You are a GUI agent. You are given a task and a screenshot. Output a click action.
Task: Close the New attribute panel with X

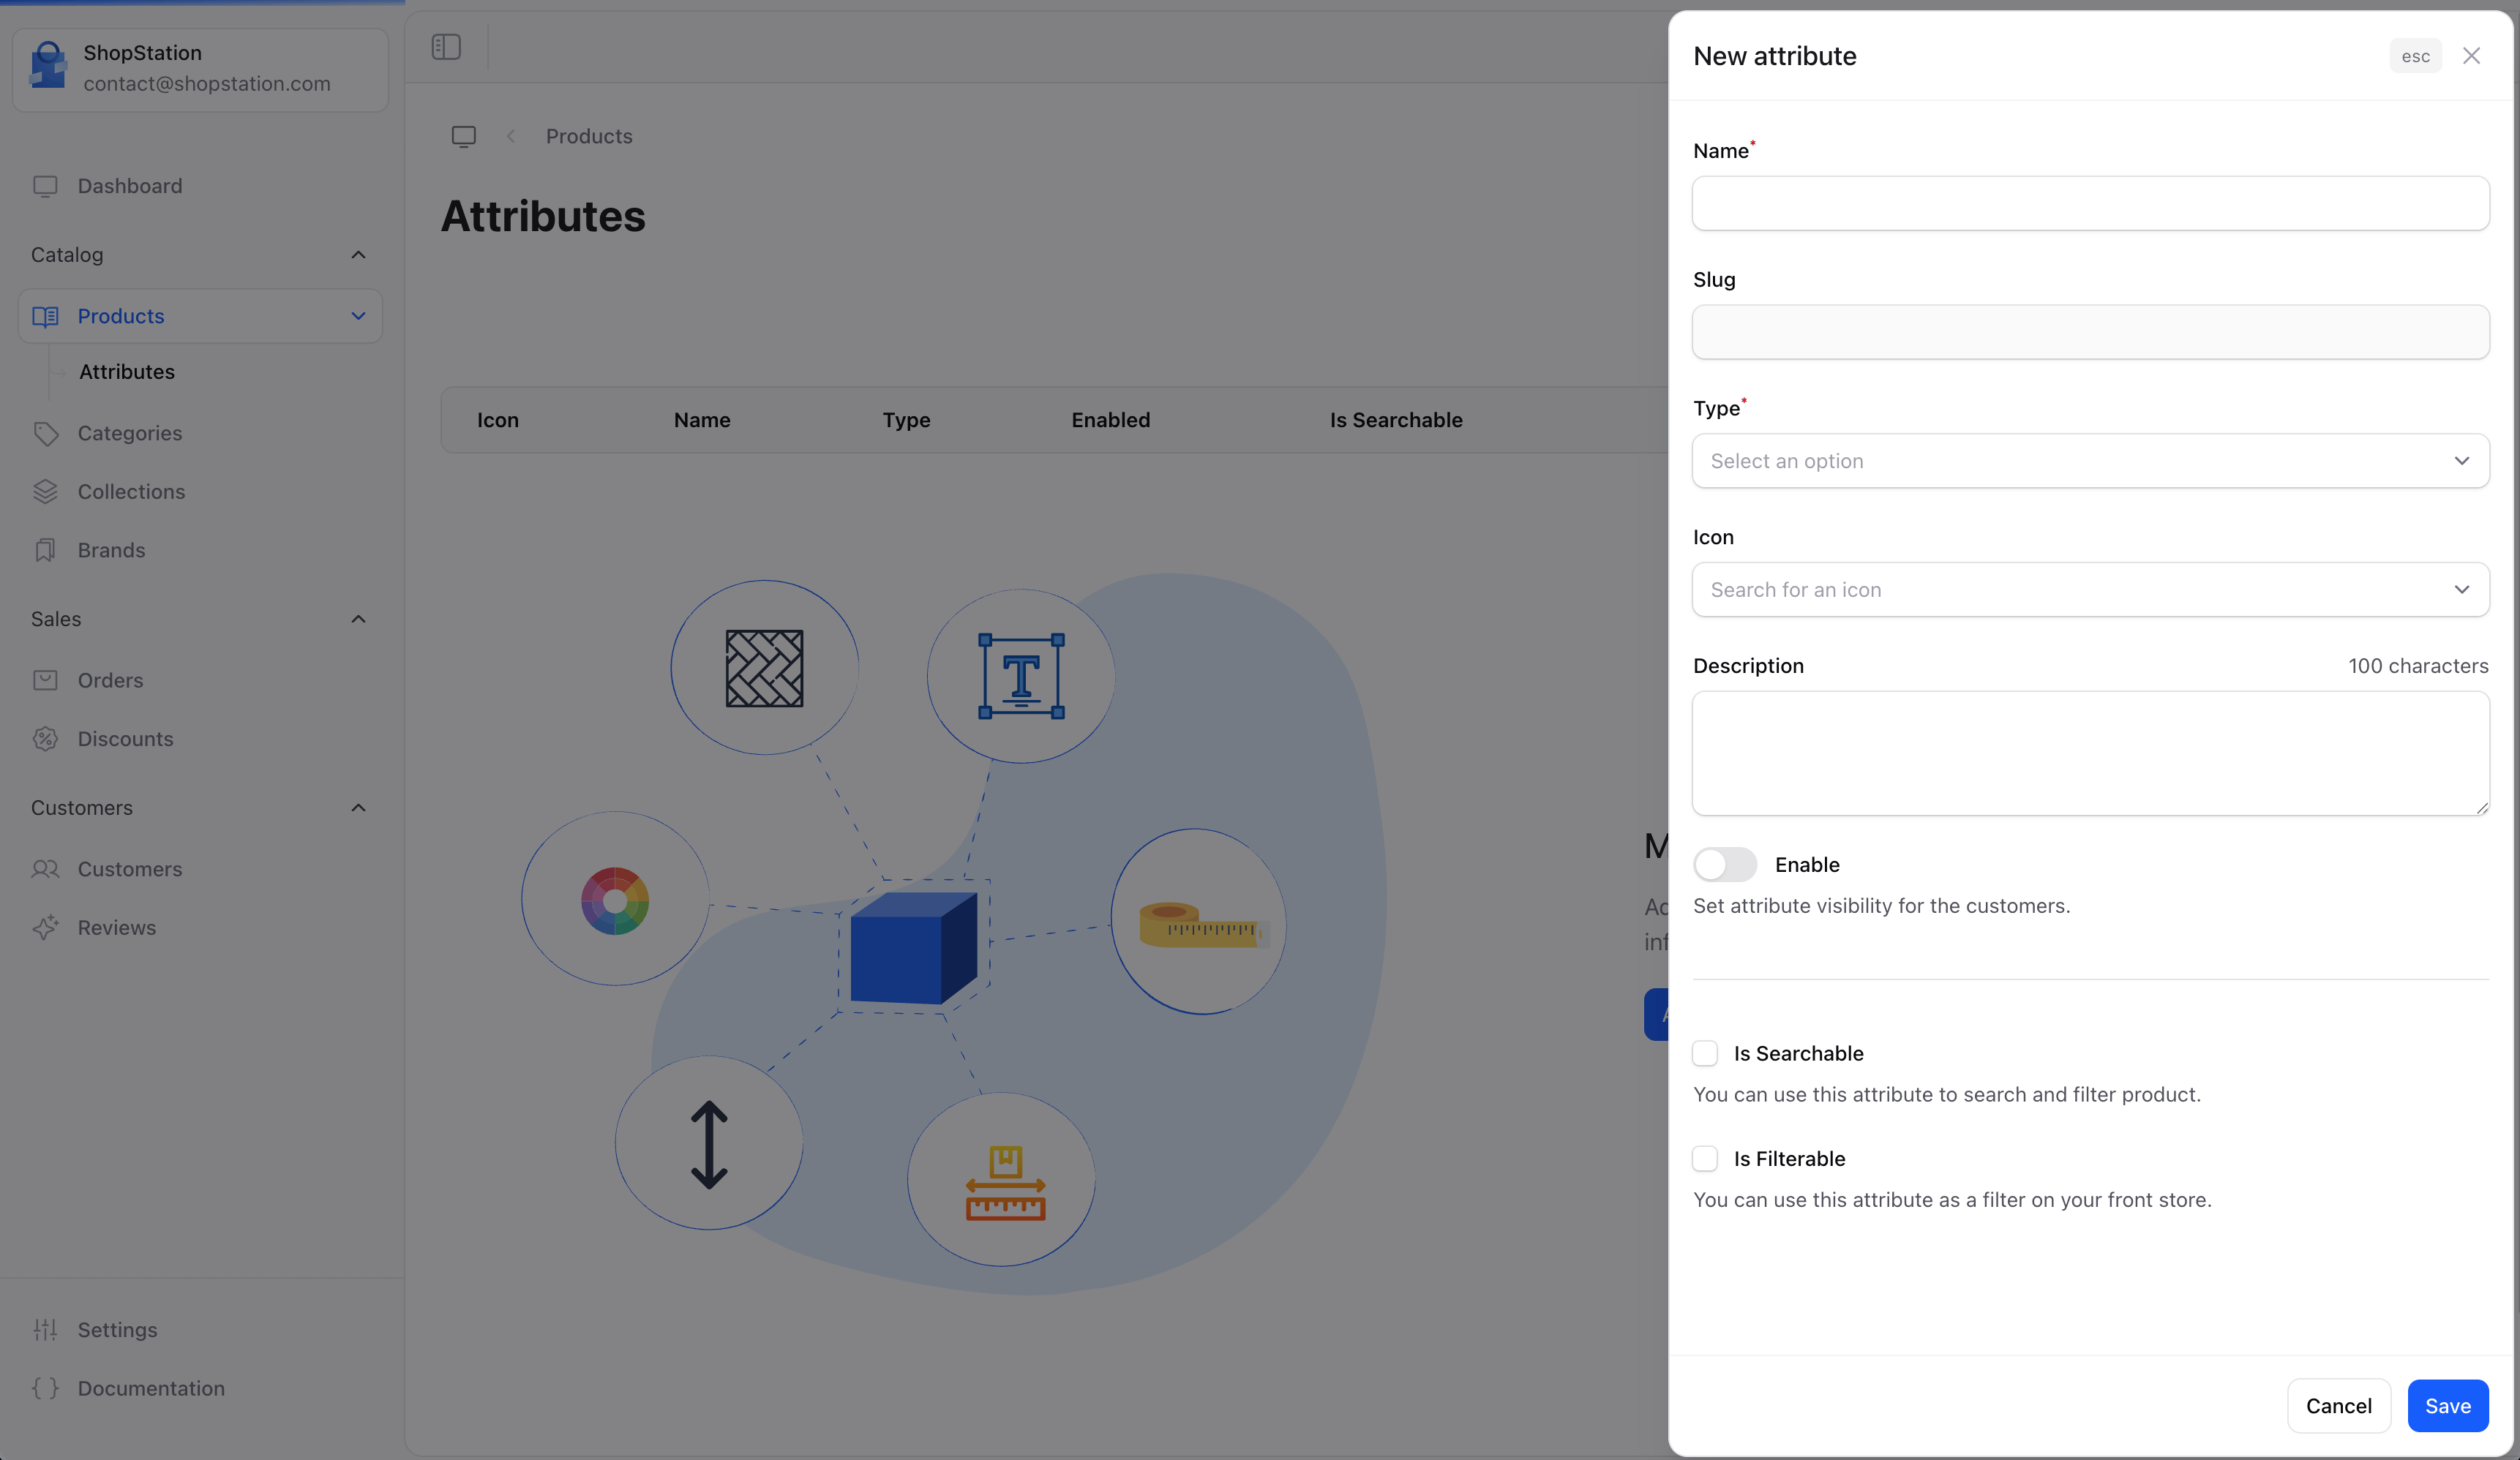click(x=2471, y=56)
